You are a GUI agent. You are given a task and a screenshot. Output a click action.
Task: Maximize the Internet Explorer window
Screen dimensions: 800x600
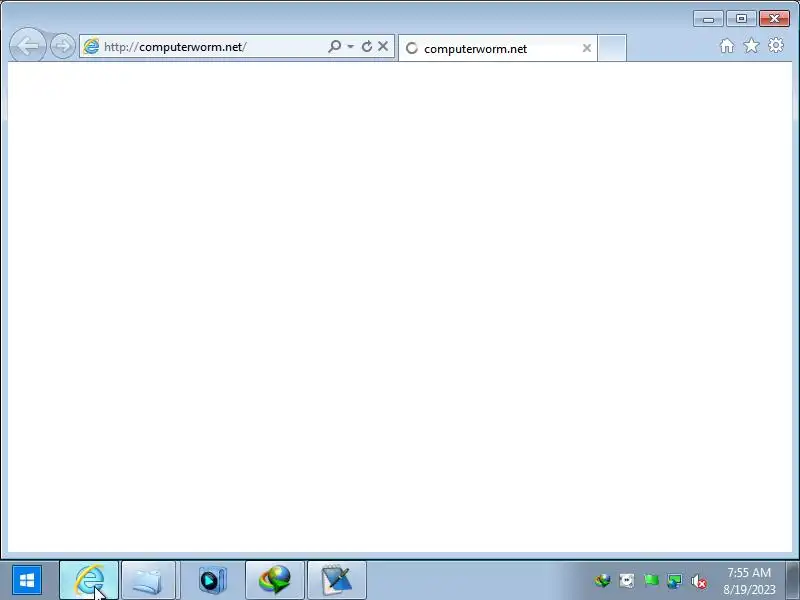[741, 19]
